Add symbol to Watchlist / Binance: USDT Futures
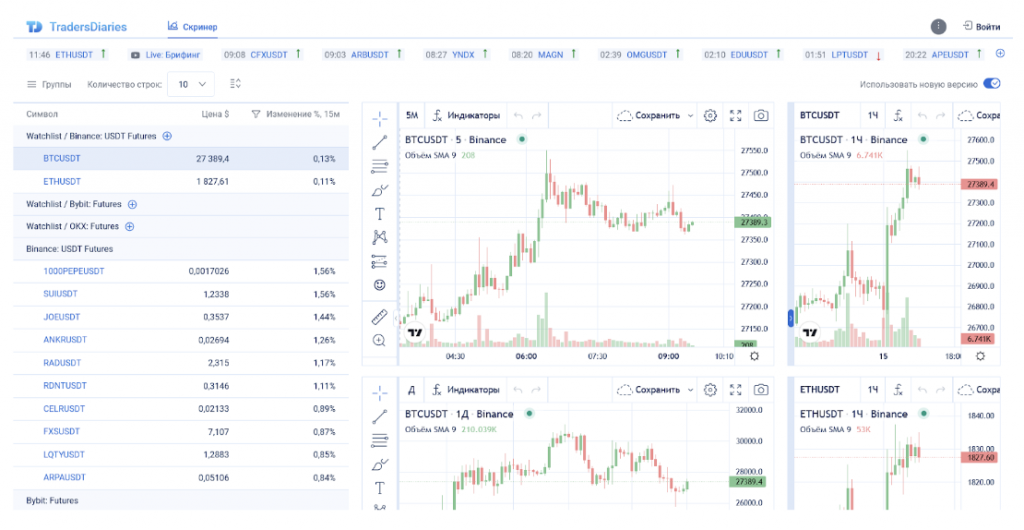 pyautogui.click(x=167, y=136)
